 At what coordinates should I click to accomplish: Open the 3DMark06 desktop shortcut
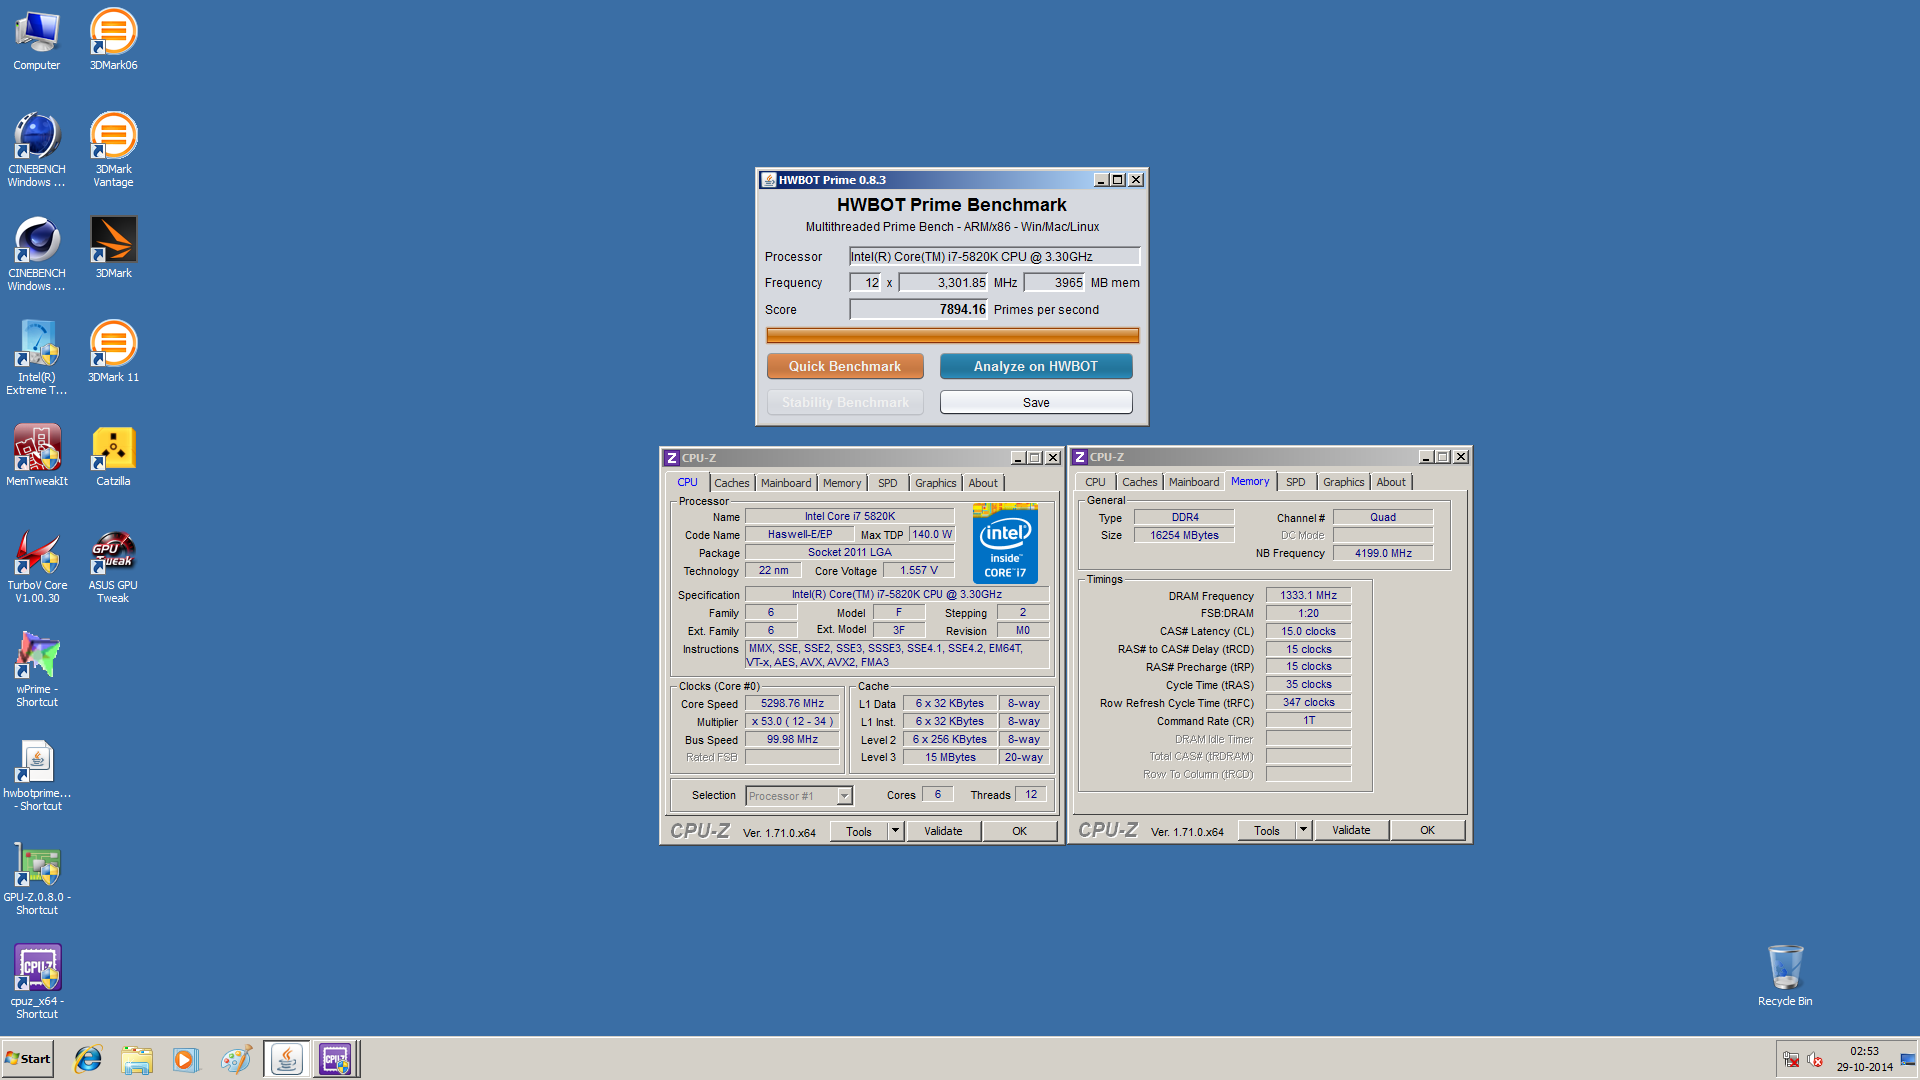click(x=113, y=40)
